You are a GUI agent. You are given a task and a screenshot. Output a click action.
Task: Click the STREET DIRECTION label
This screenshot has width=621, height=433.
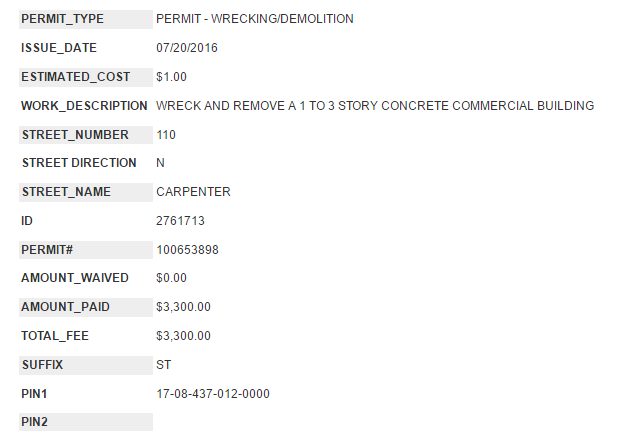pyautogui.click(x=79, y=163)
